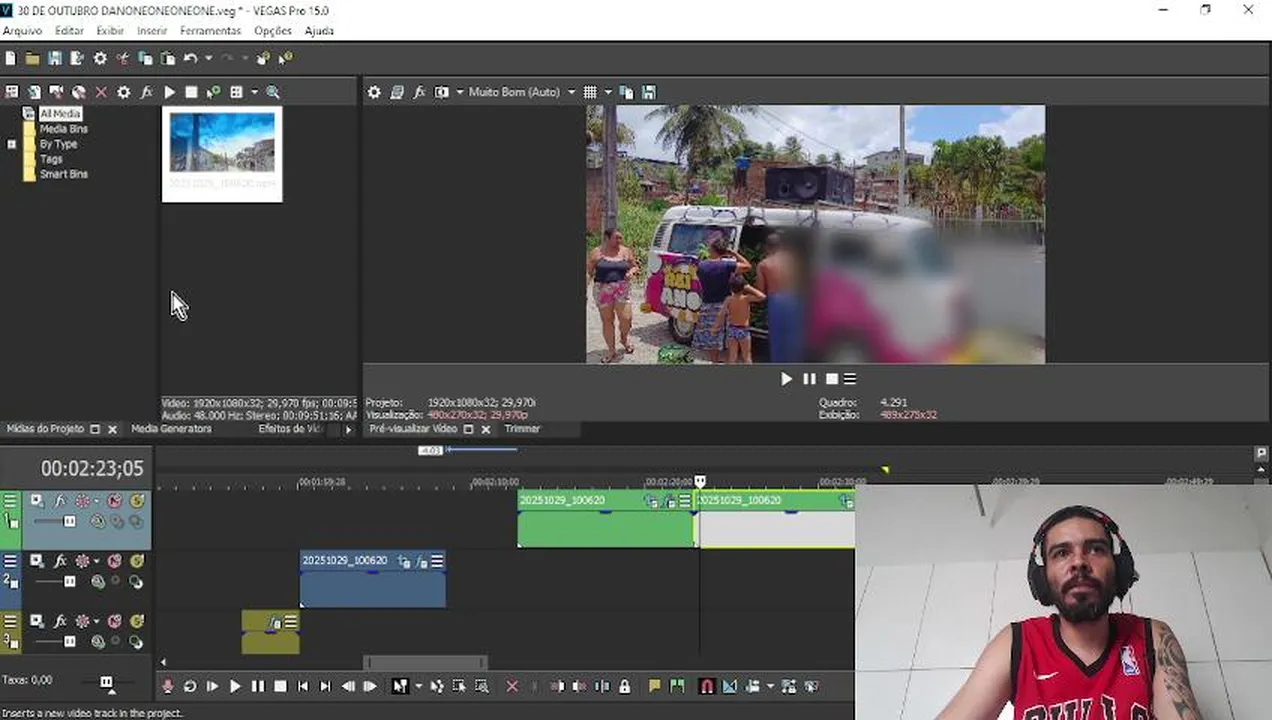Image resolution: width=1272 pixels, height=720 pixels.
Task: Expand the By Type tree node
Action: click(12, 144)
